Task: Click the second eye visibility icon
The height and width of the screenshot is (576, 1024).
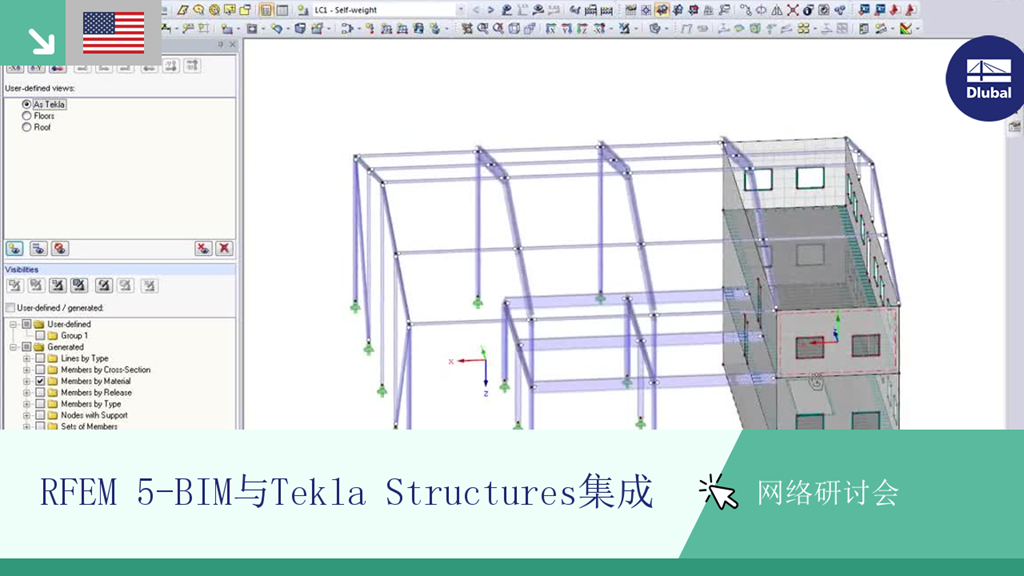Action: [x=38, y=248]
